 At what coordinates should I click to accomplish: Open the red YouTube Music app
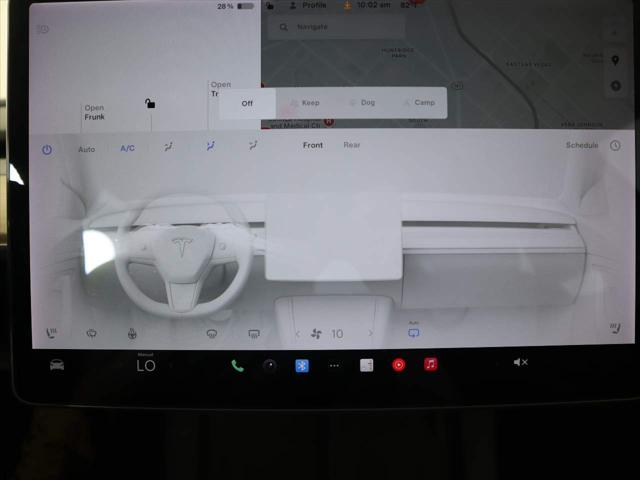point(398,364)
